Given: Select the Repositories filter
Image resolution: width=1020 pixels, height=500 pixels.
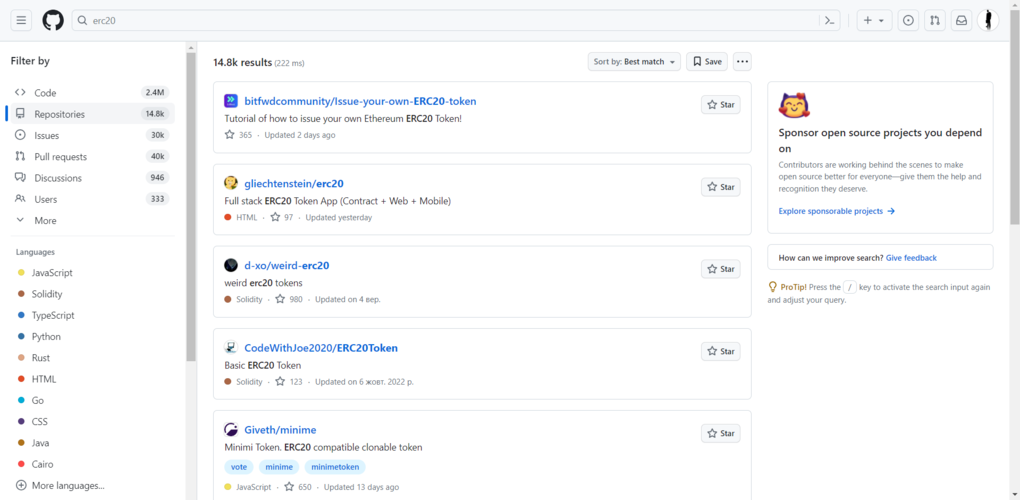Looking at the screenshot, I should [x=90, y=114].
